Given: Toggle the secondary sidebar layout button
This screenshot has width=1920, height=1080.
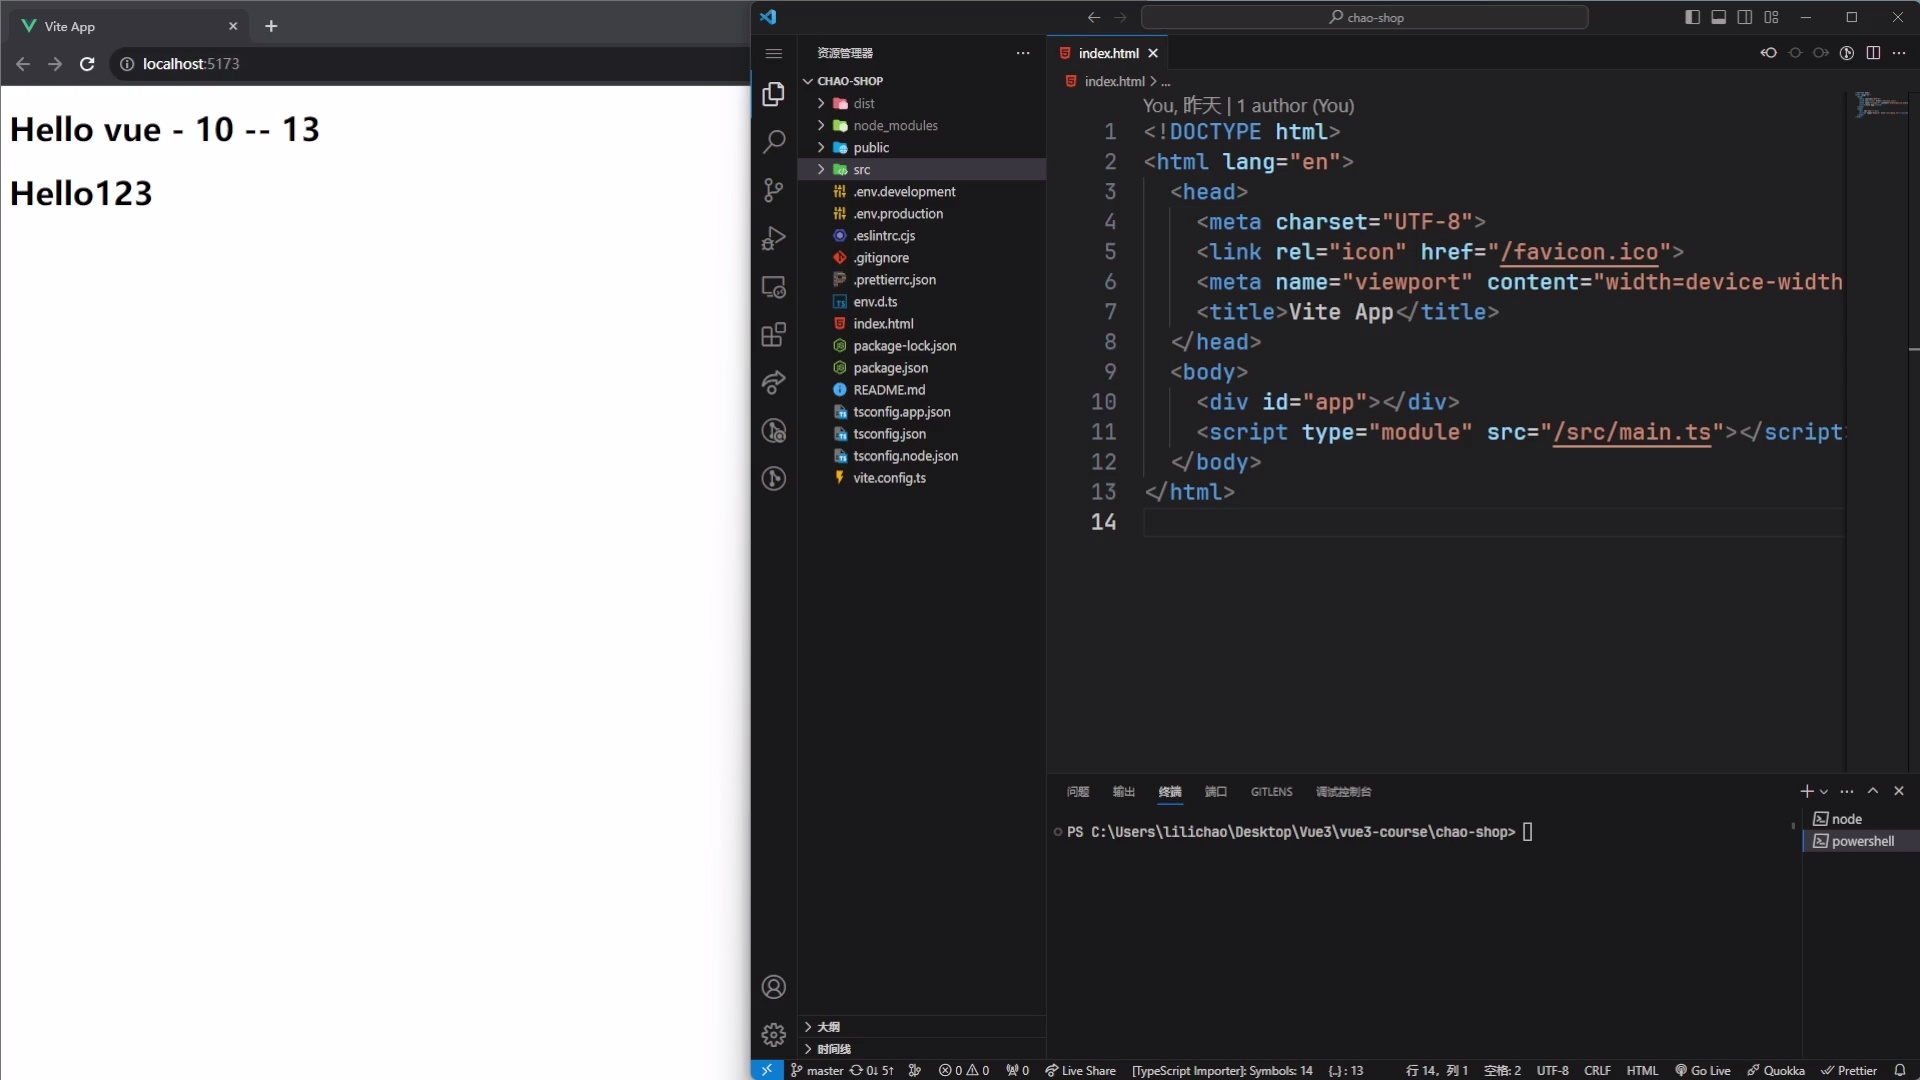Looking at the screenshot, I should [1744, 17].
